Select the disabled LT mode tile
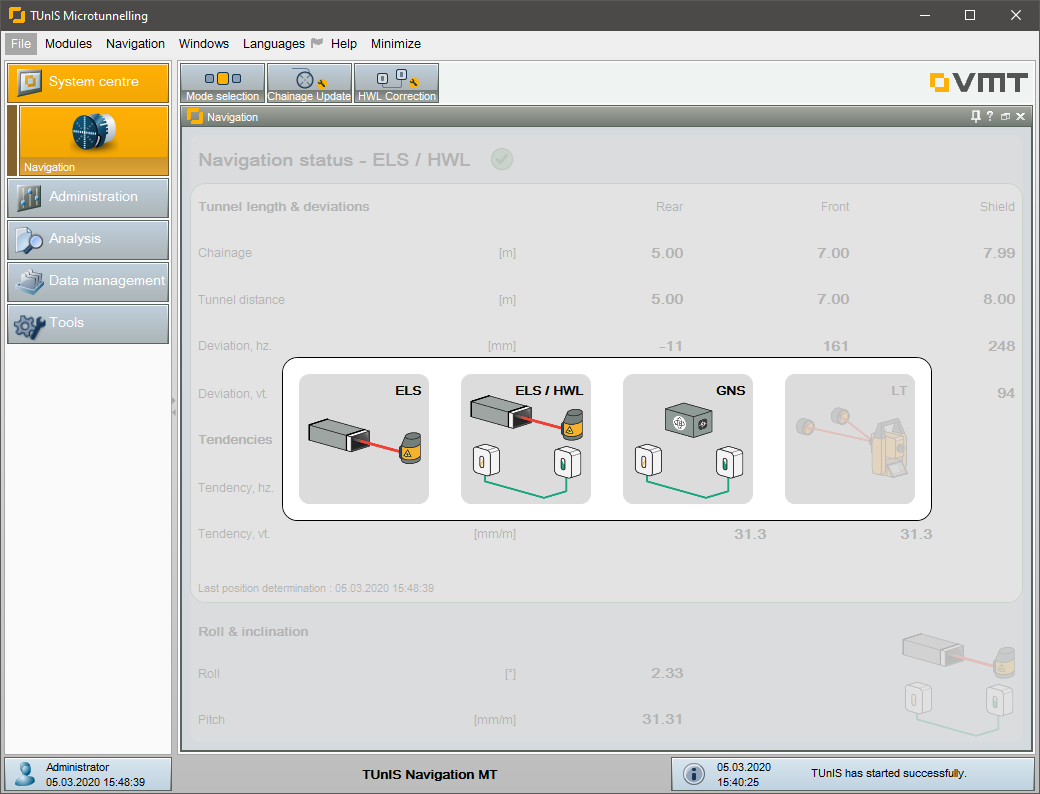This screenshot has height=794, width=1040. [850, 438]
